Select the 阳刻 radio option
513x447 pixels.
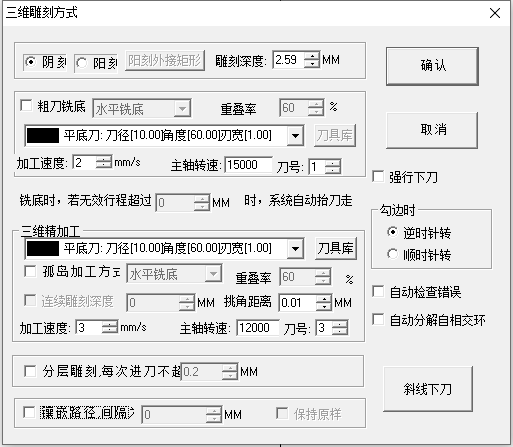(82, 63)
